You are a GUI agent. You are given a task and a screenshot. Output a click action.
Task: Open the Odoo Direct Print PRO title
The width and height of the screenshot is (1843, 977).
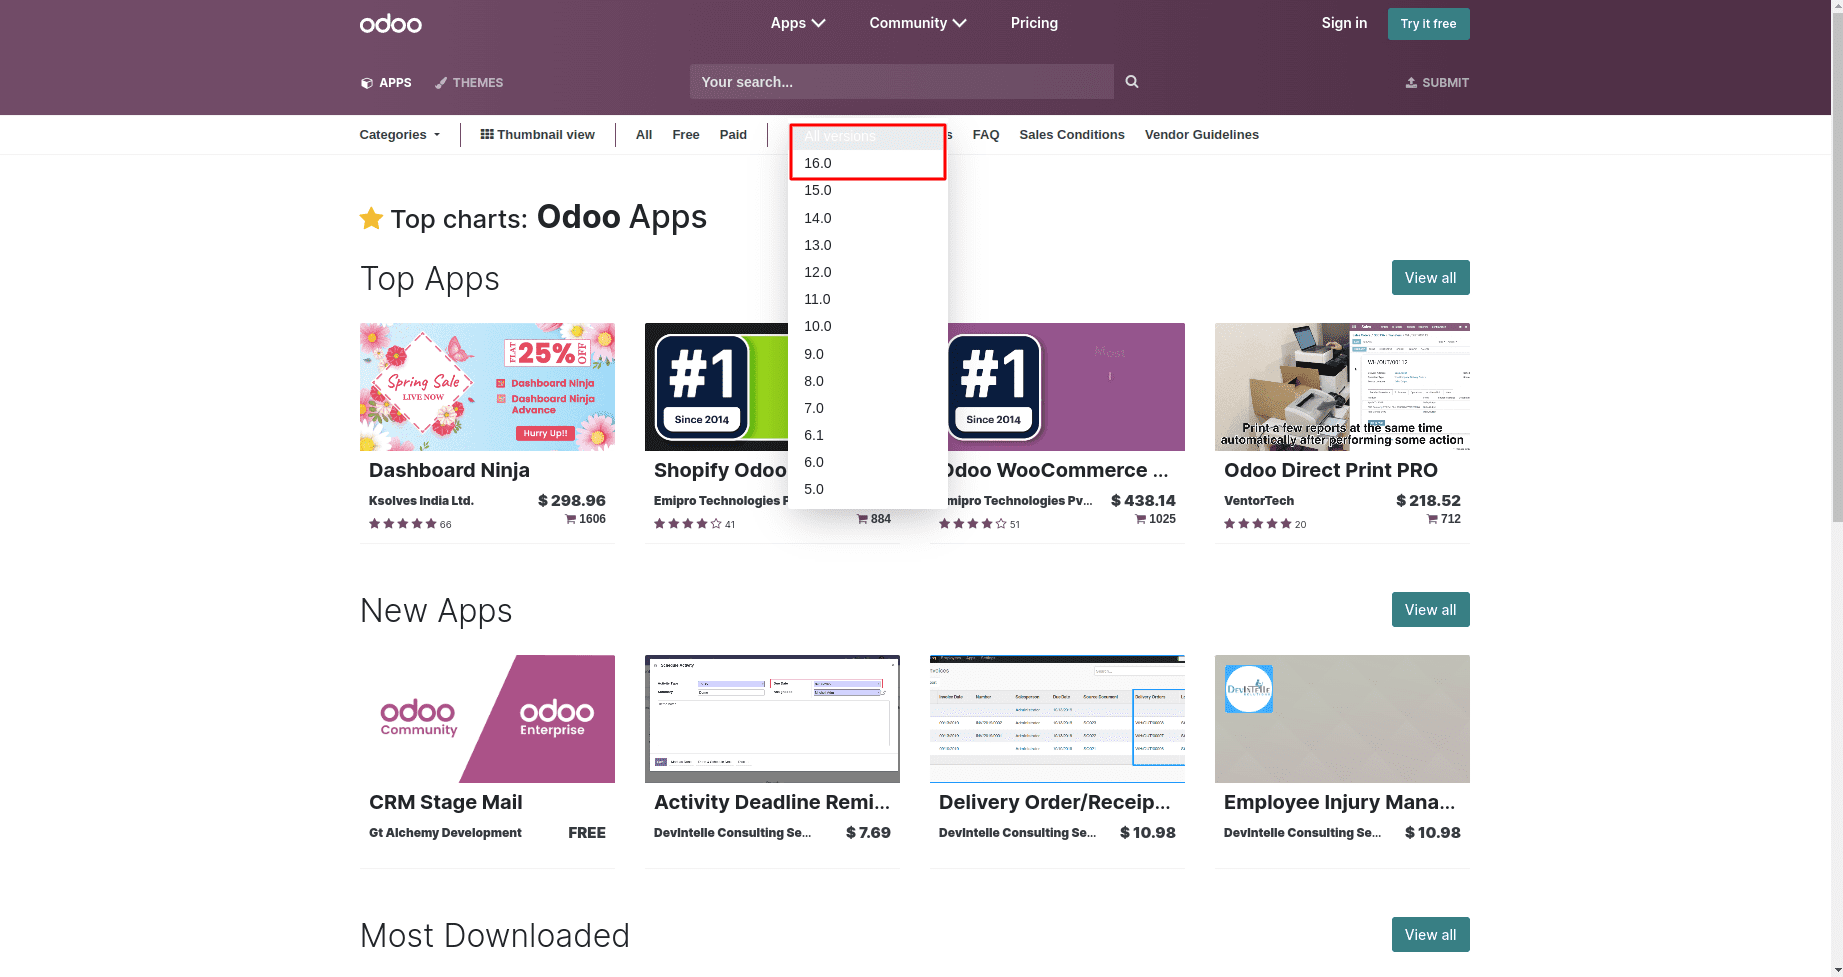pos(1330,470)
